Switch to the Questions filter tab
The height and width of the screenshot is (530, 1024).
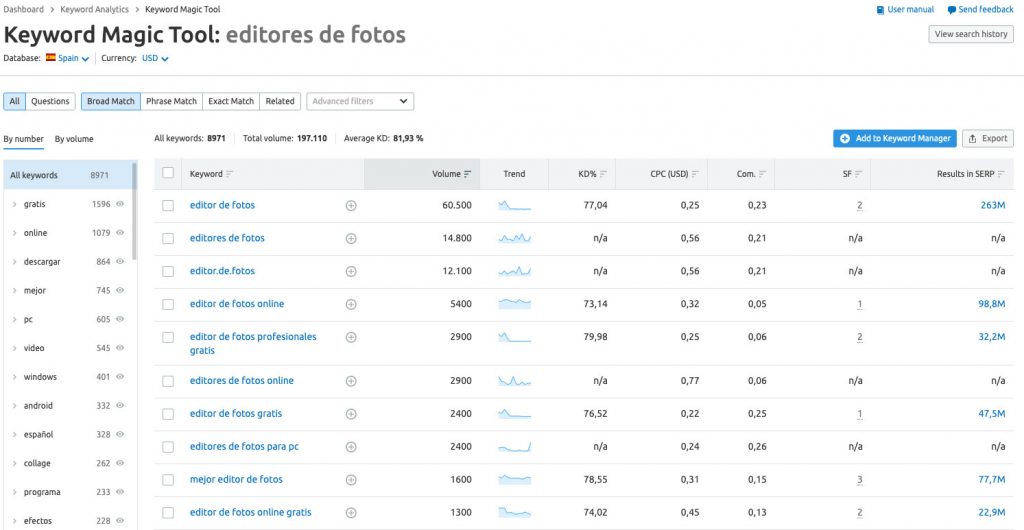50,101
